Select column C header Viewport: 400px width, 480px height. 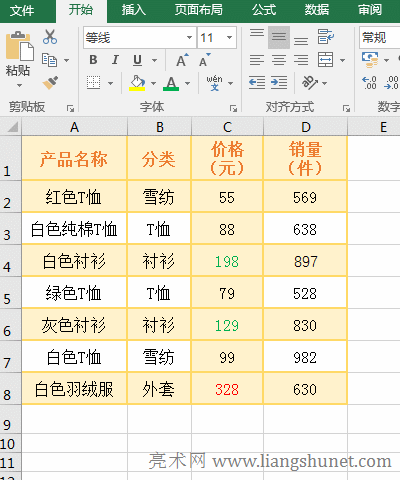pos(227,127)
